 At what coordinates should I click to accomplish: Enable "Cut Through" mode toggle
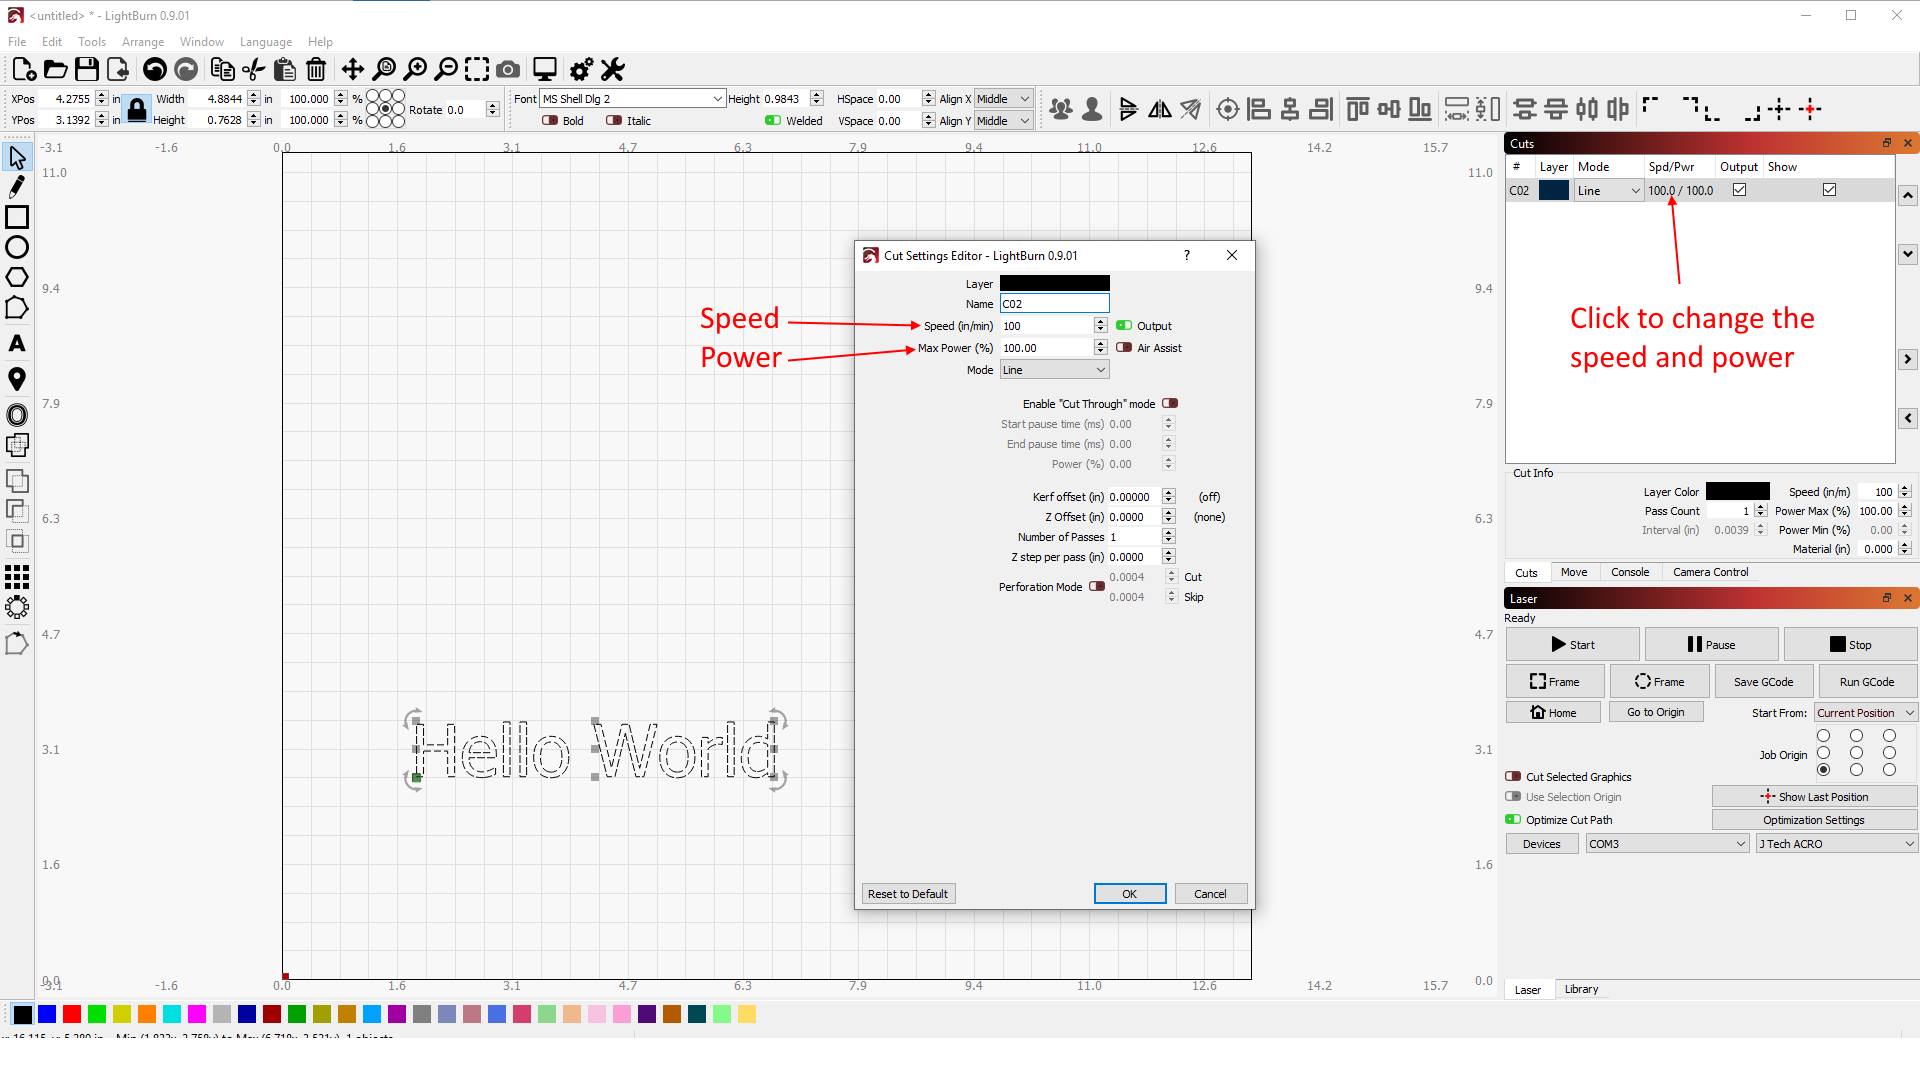(1169, 403)
